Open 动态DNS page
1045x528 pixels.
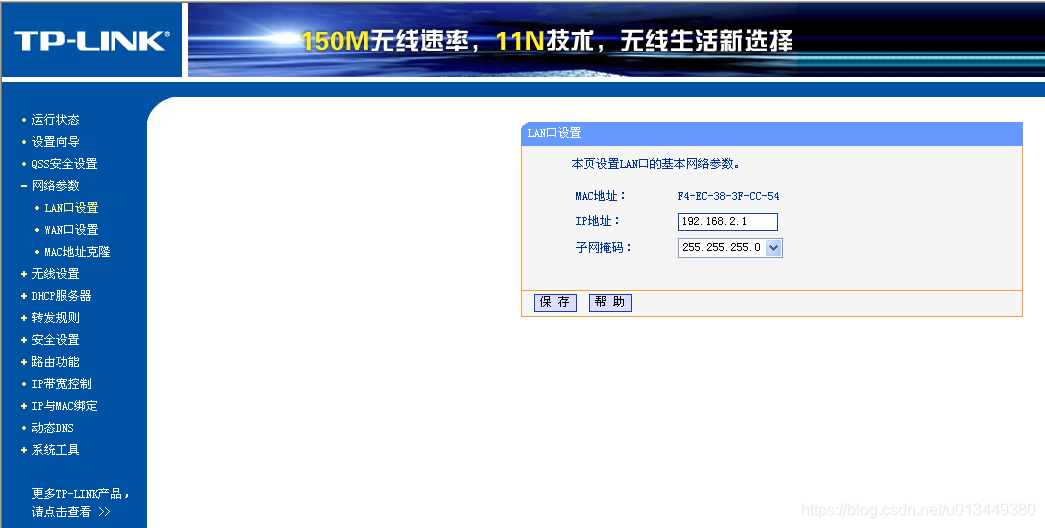click(52, 428)
